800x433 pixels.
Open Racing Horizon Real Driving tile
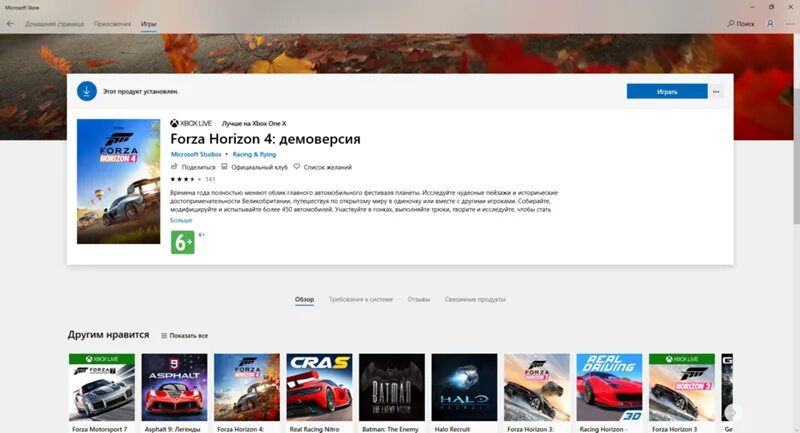609,392
